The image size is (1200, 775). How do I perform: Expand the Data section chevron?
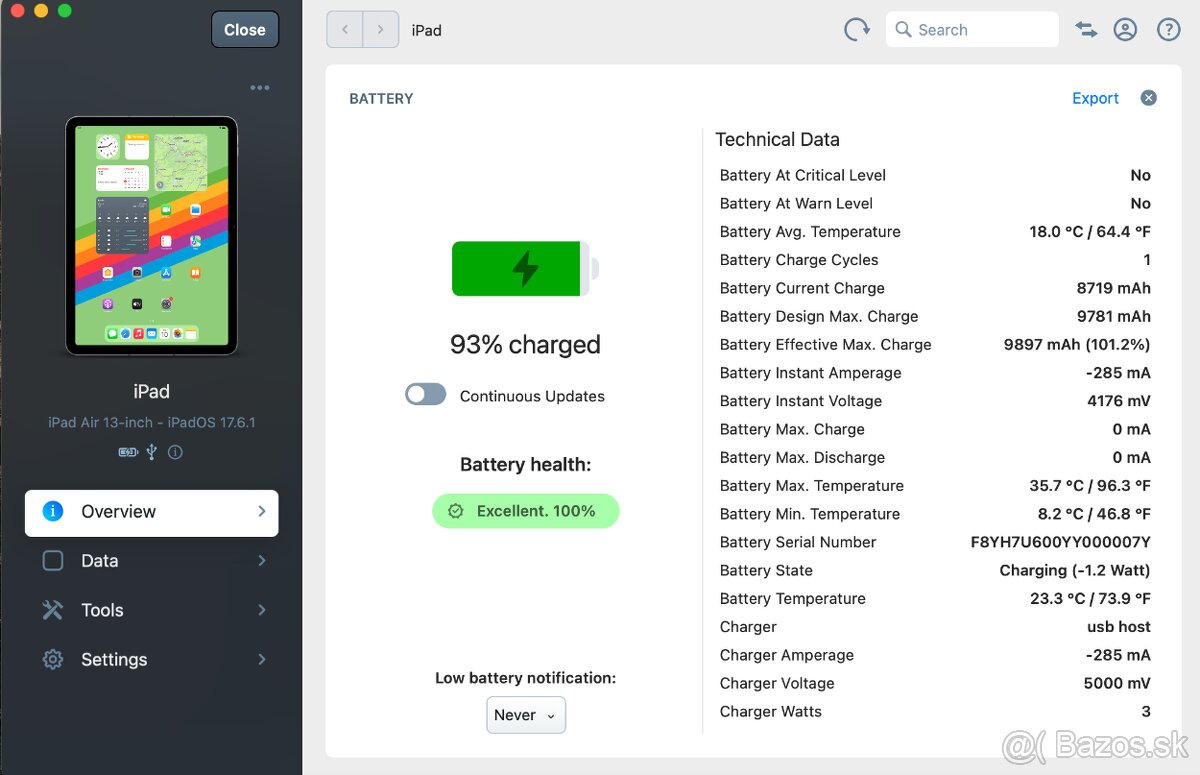click(x=262, y=561)
